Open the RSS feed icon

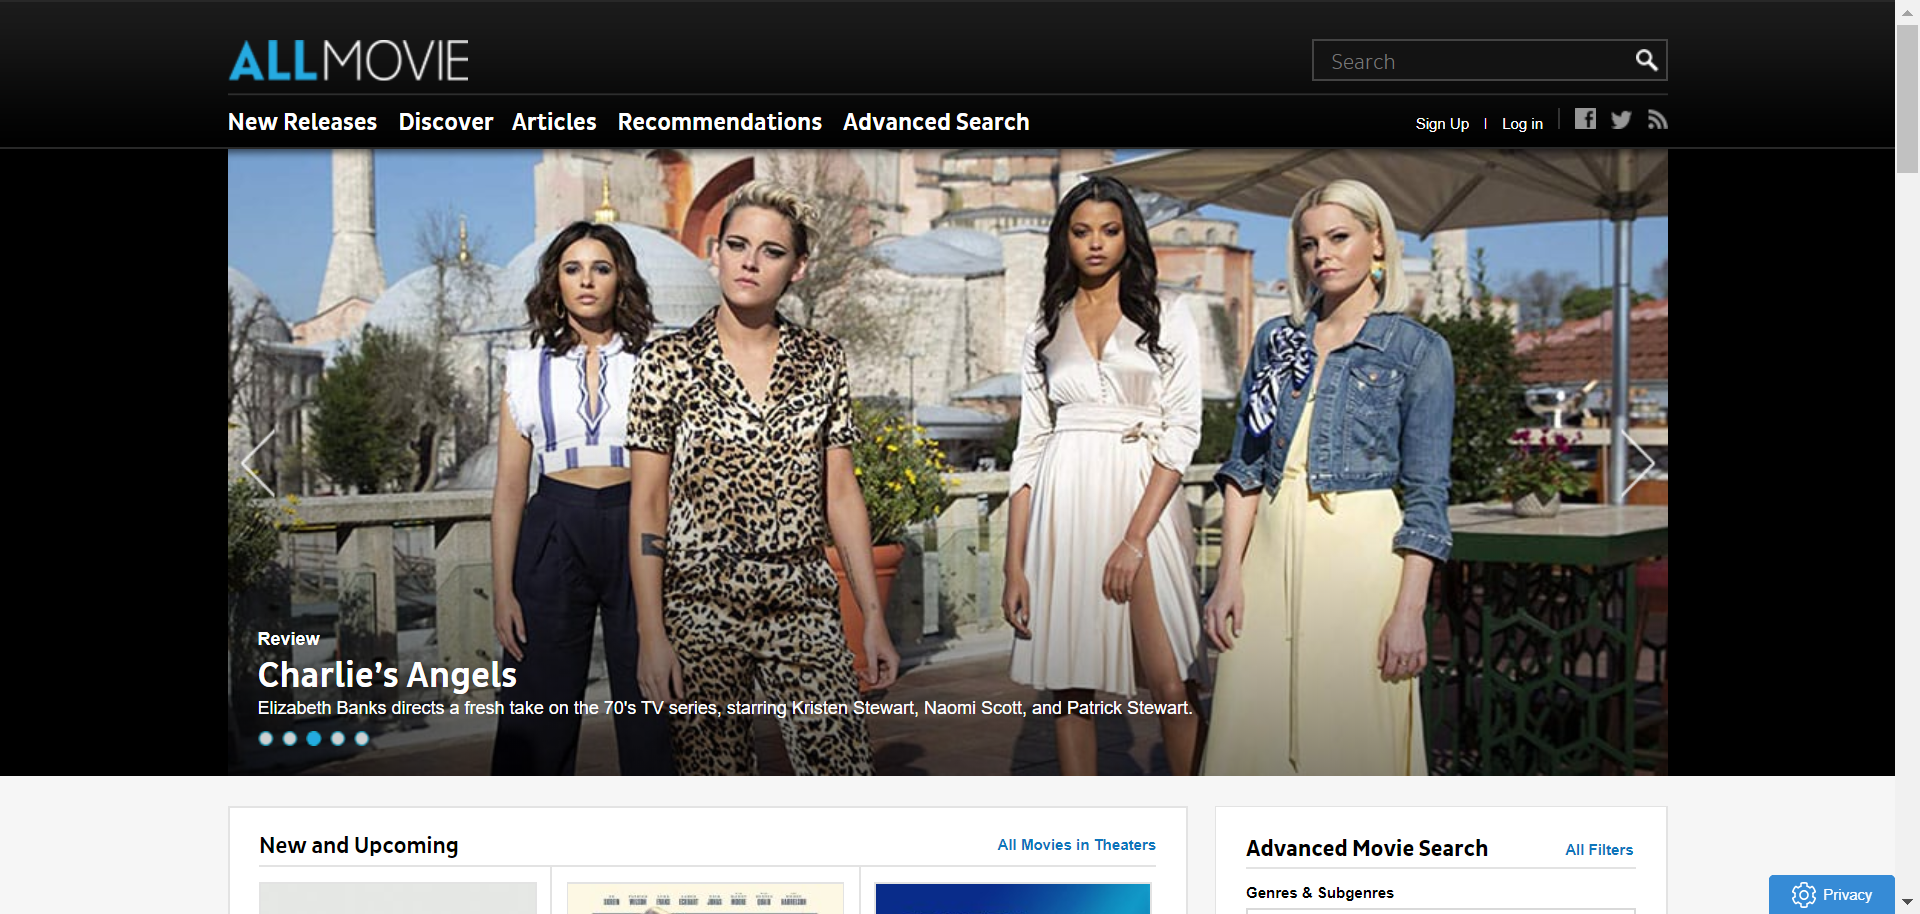1657,120
